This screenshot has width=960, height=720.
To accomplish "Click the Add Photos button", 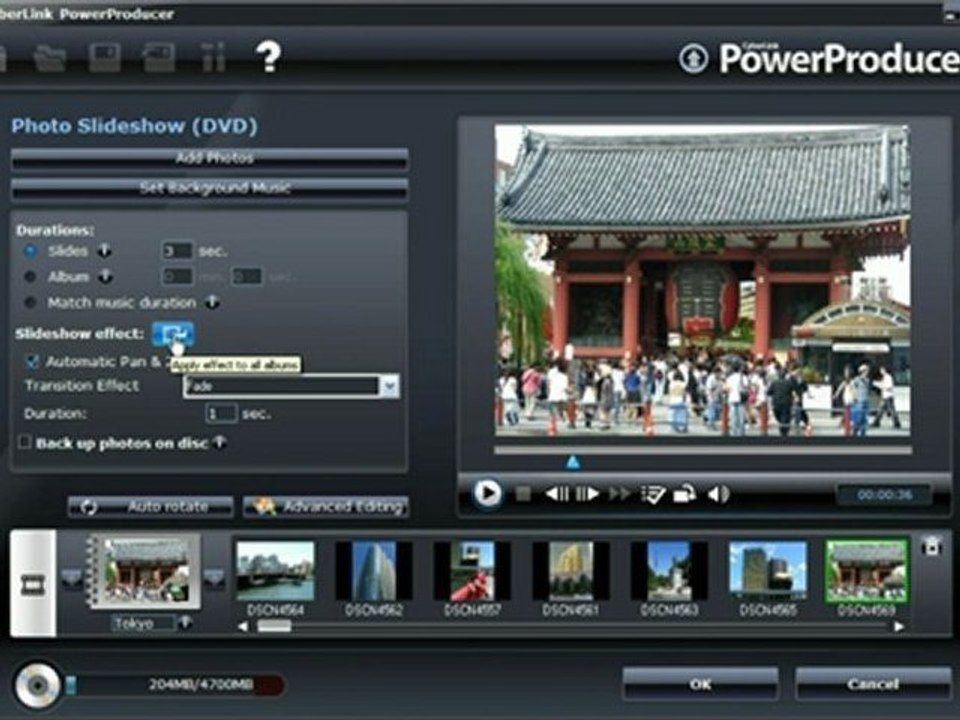I will [x=209, y=159].
